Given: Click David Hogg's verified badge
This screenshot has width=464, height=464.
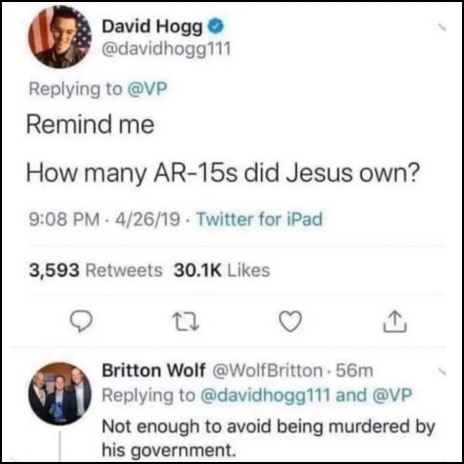Looking at the screenshot, I should [217, 26].
